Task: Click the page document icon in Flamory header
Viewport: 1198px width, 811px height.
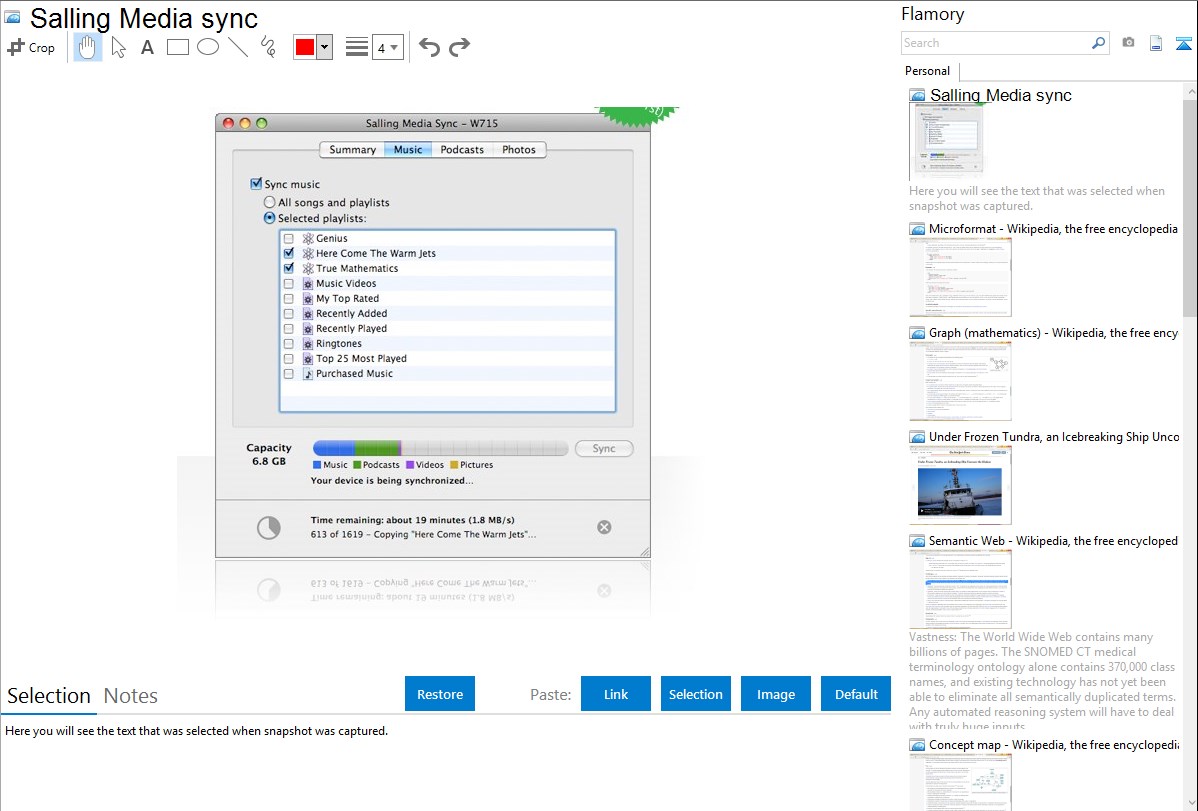Action: point(1156,43)
